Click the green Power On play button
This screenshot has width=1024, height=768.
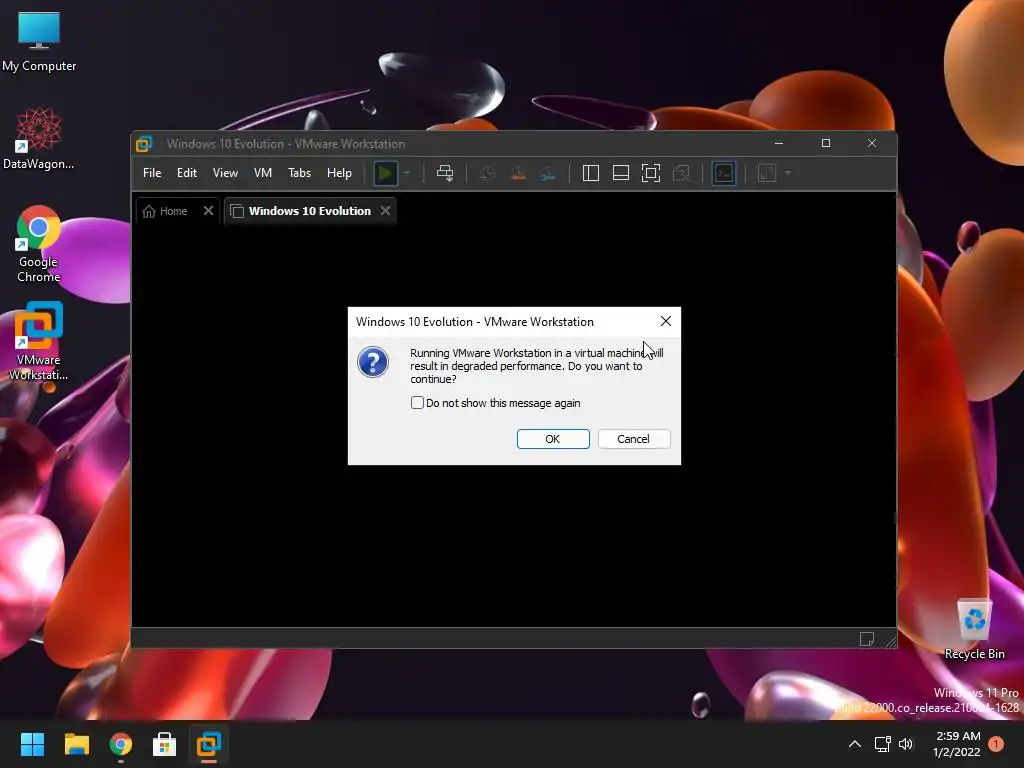pyautogui.click(x=385, y=173)
